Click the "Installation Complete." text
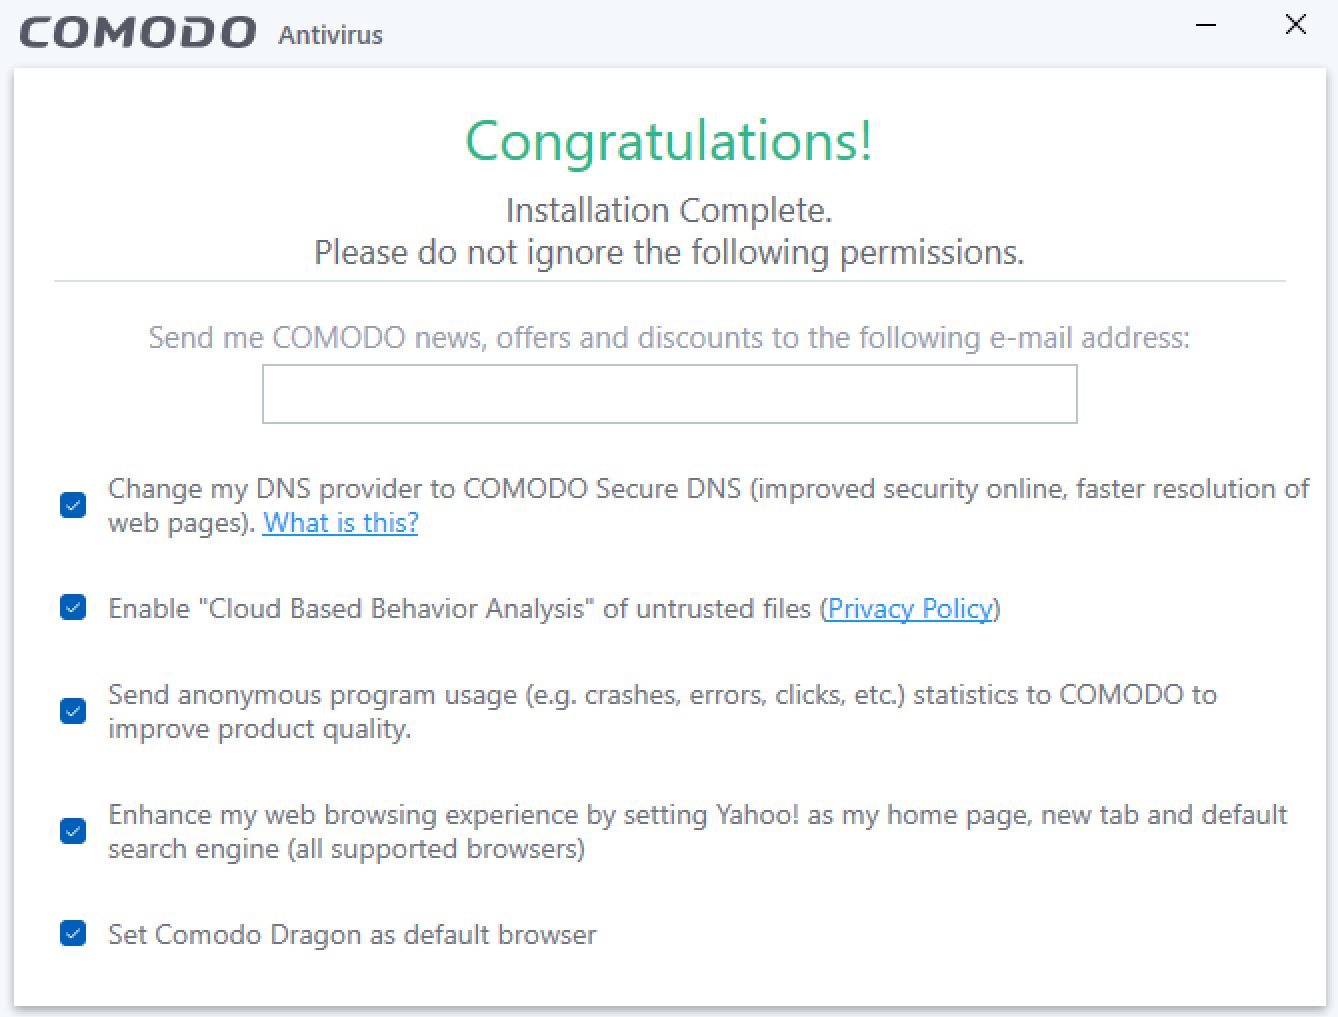The height and width of the screenshot is (1017, 1338). pos(668,210)
